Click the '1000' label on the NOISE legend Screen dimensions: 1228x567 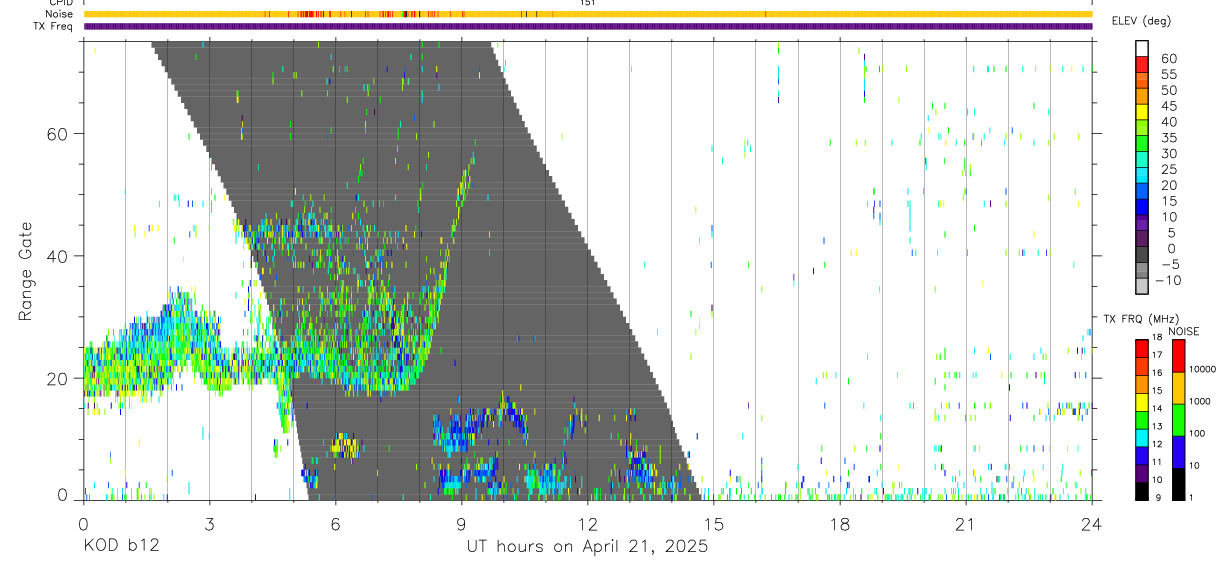coord(1199,402)
